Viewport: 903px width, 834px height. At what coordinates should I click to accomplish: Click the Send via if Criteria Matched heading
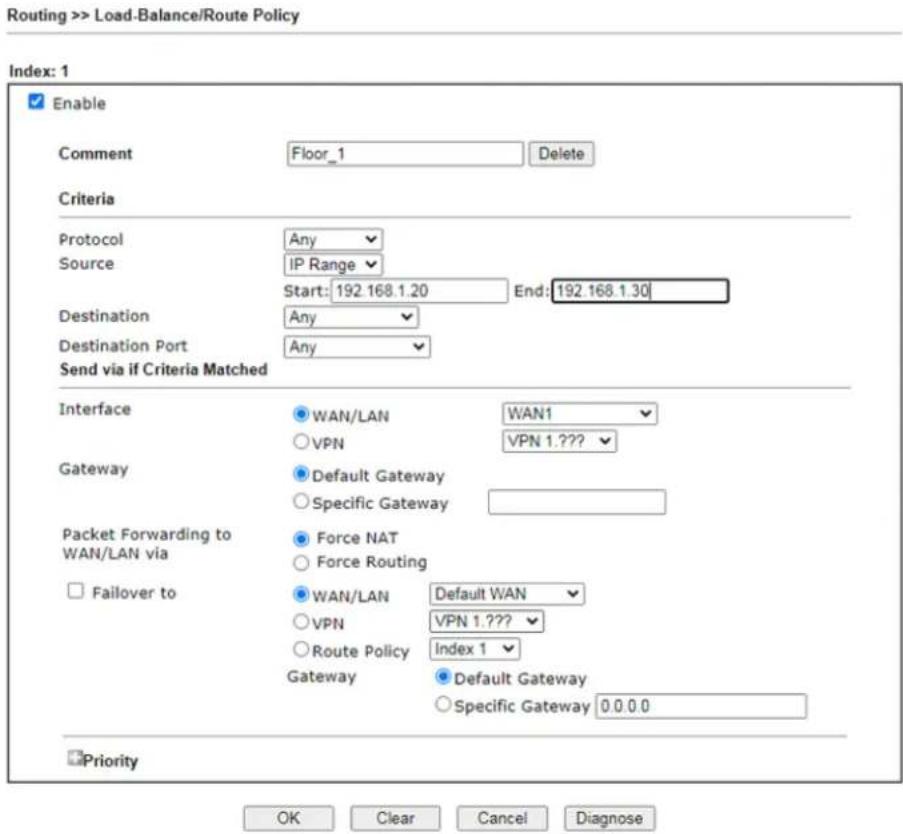point(164,369)
